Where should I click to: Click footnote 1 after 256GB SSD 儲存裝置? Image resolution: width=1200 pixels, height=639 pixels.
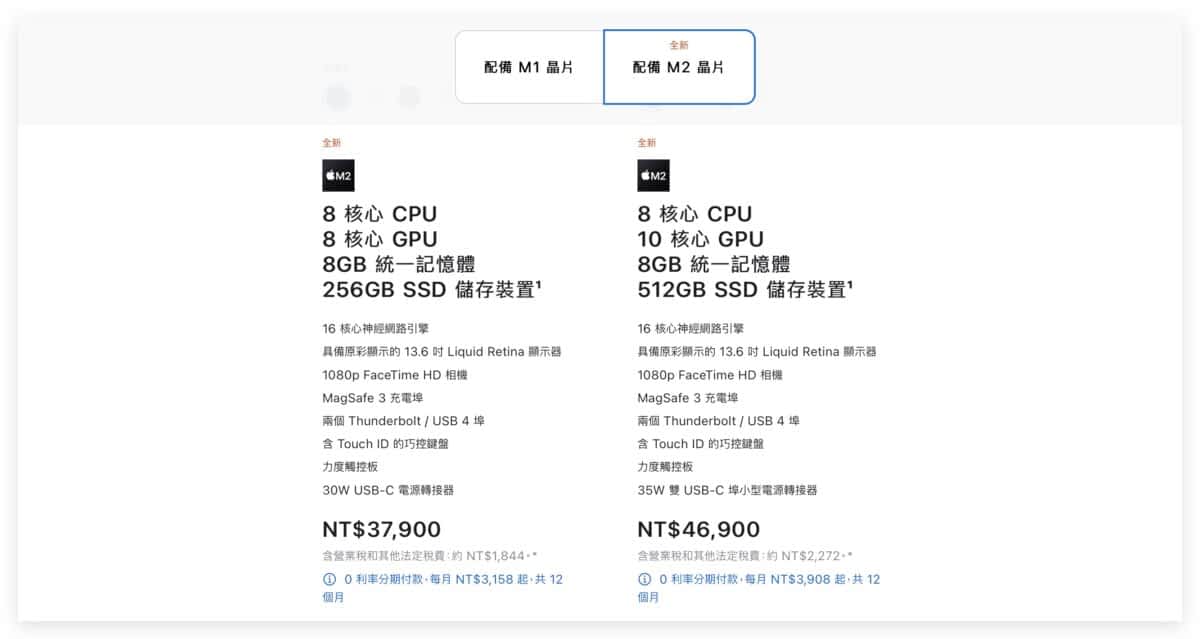tap(539, 285)
